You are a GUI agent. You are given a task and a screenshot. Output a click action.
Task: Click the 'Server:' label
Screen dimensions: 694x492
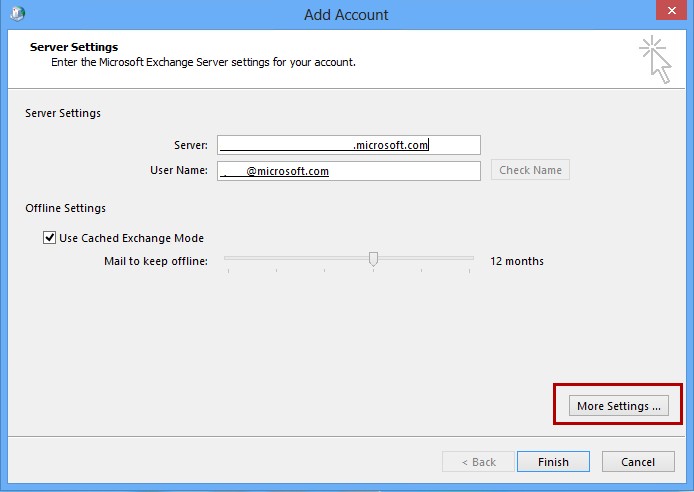click(x=191, y=145)
